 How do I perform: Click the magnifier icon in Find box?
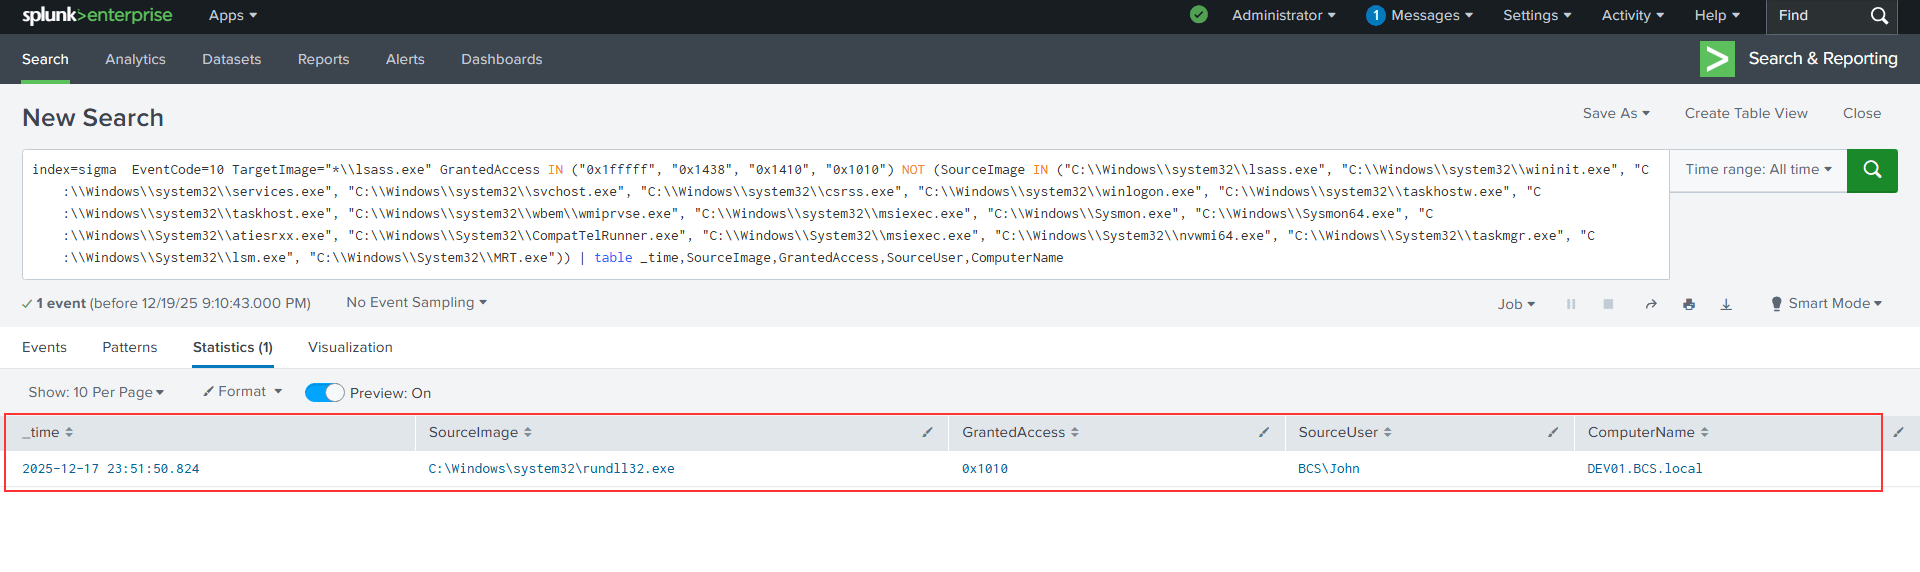pos(1879,16)
